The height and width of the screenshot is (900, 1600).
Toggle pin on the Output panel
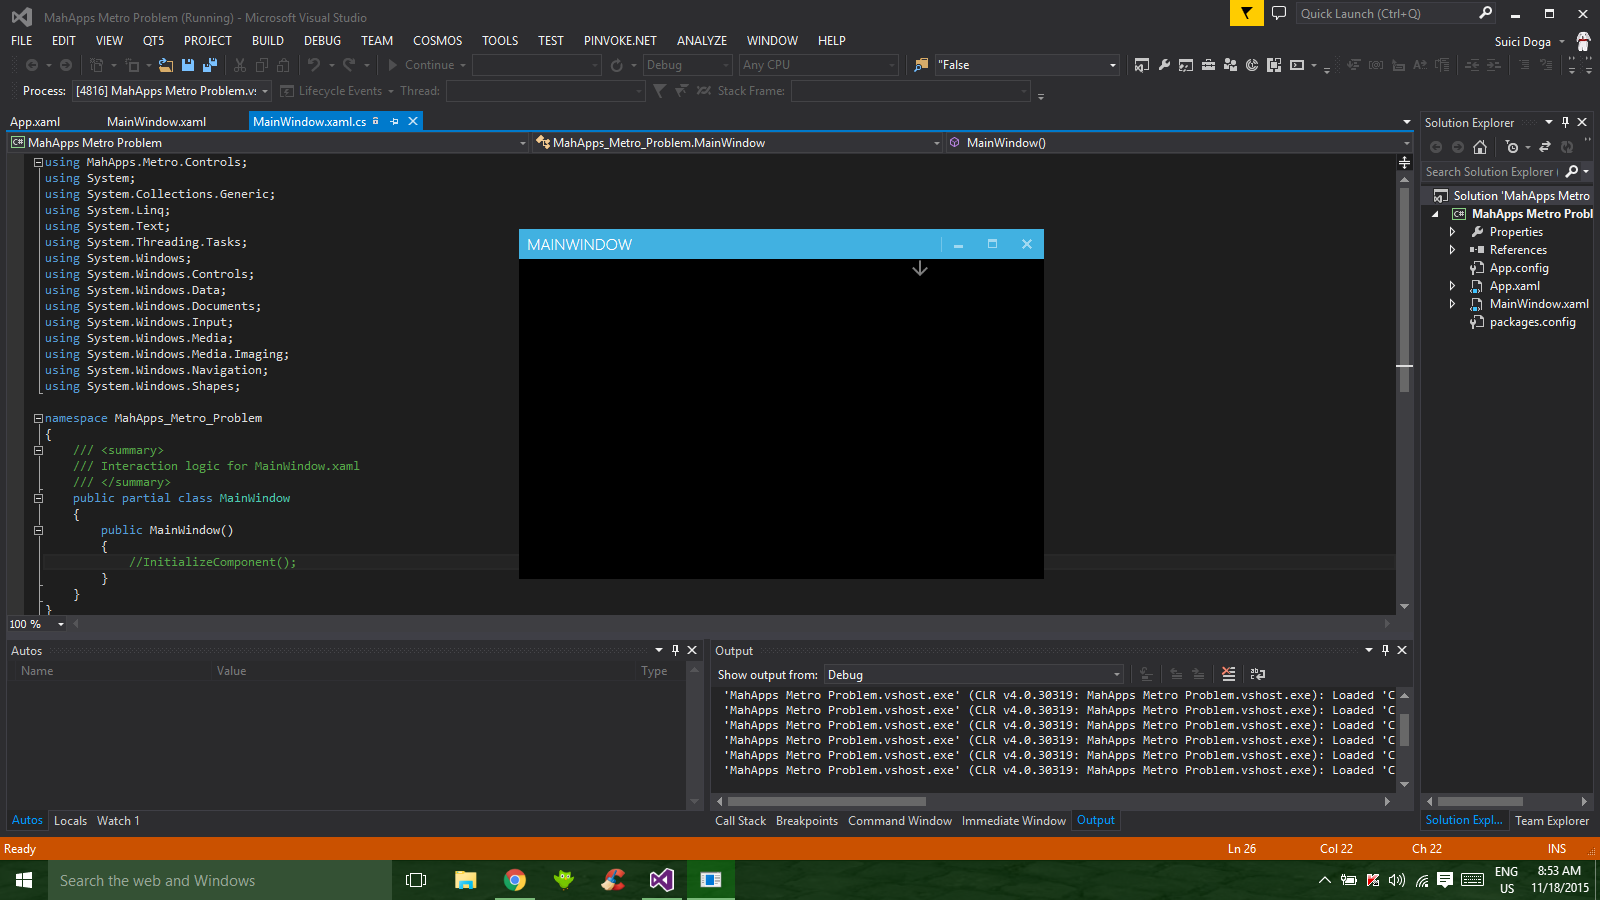coord(1385,650)
